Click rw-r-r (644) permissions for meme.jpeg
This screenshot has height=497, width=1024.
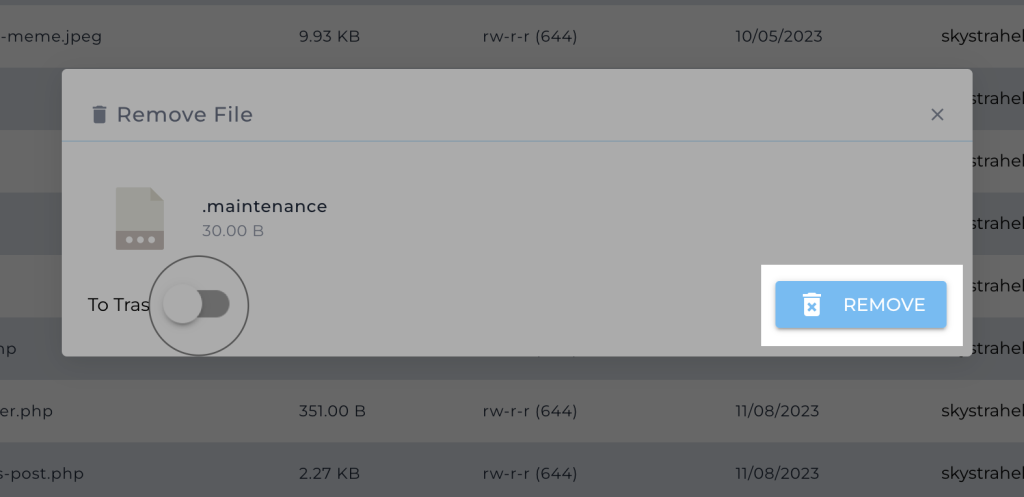[x=529, y=37]
